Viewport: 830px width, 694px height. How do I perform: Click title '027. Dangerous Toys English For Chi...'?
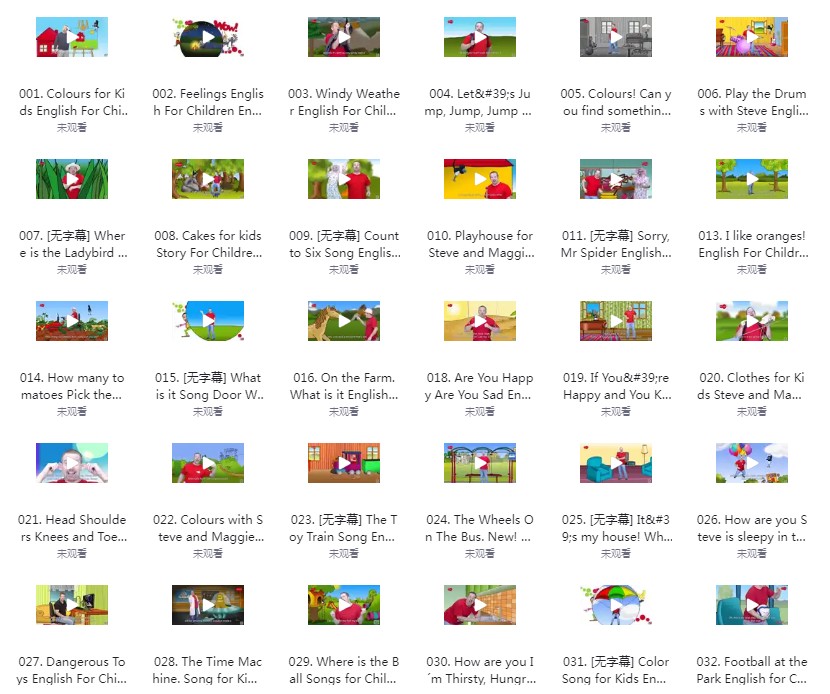(71, 670)
